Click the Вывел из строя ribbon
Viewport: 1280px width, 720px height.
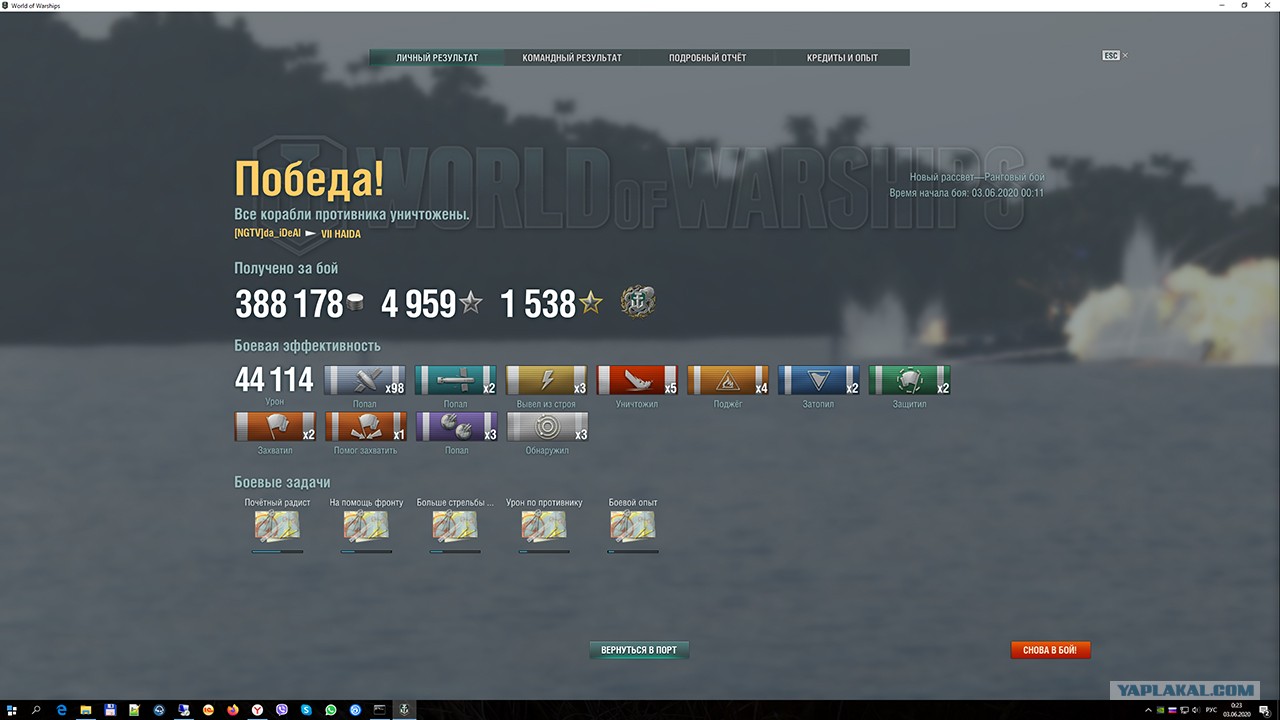tap(546, 380)
